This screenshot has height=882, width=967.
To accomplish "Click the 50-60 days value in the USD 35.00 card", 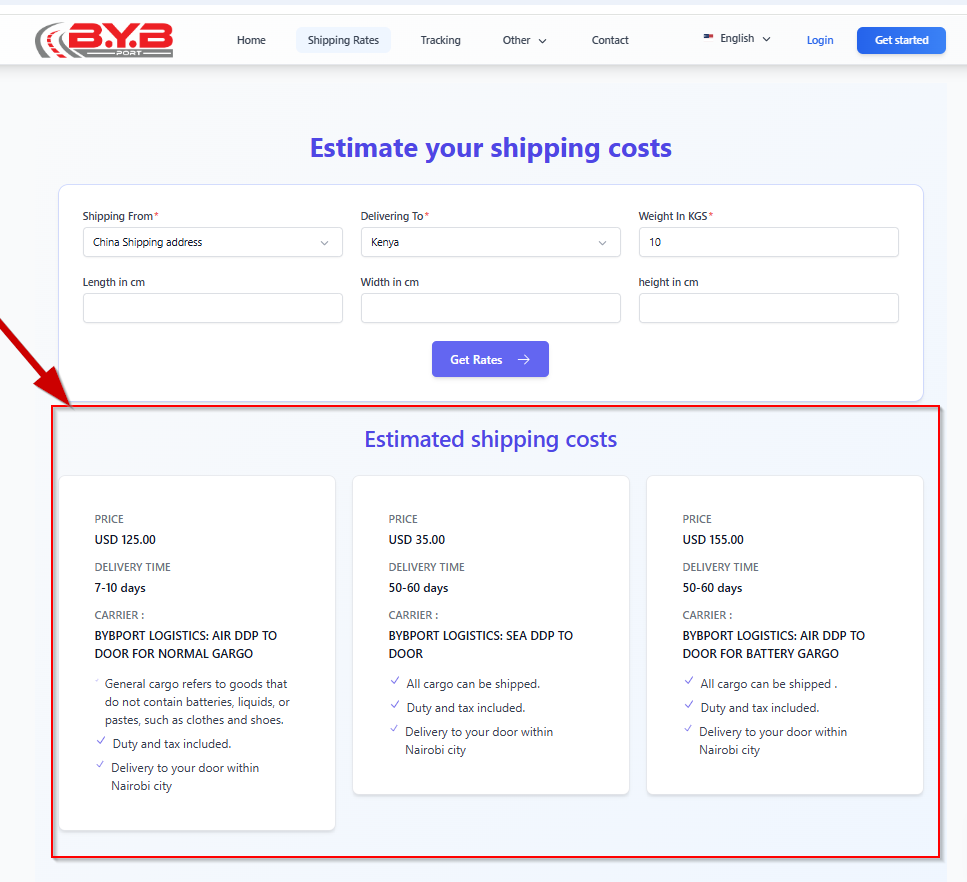I will 418,588.
